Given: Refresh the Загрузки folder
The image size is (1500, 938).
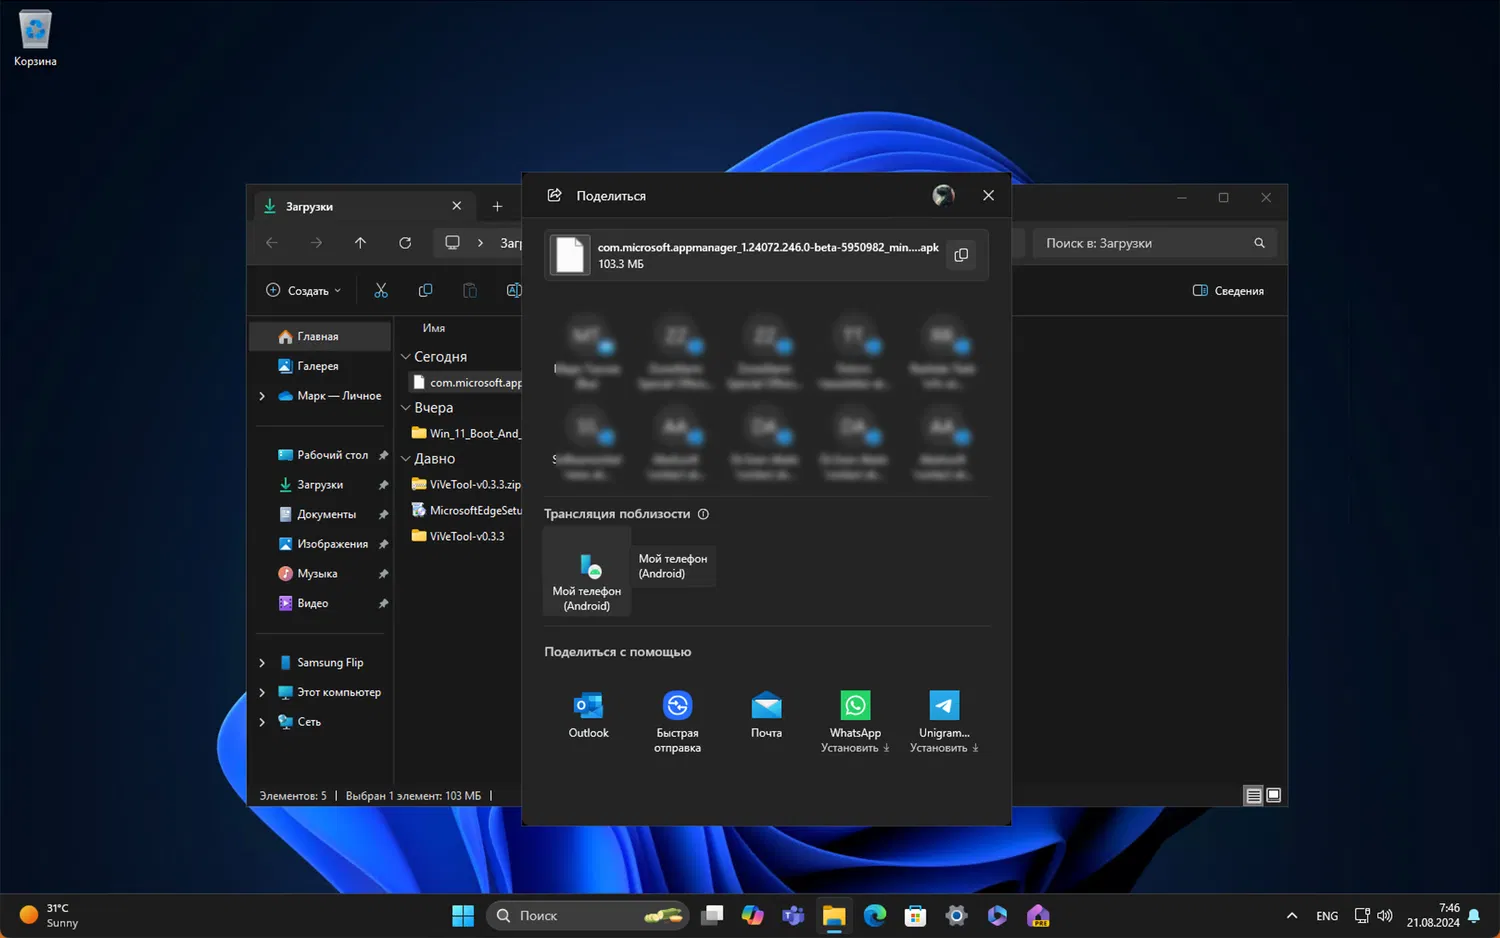Looking at the screenshot, I should (x=405, y=243).
